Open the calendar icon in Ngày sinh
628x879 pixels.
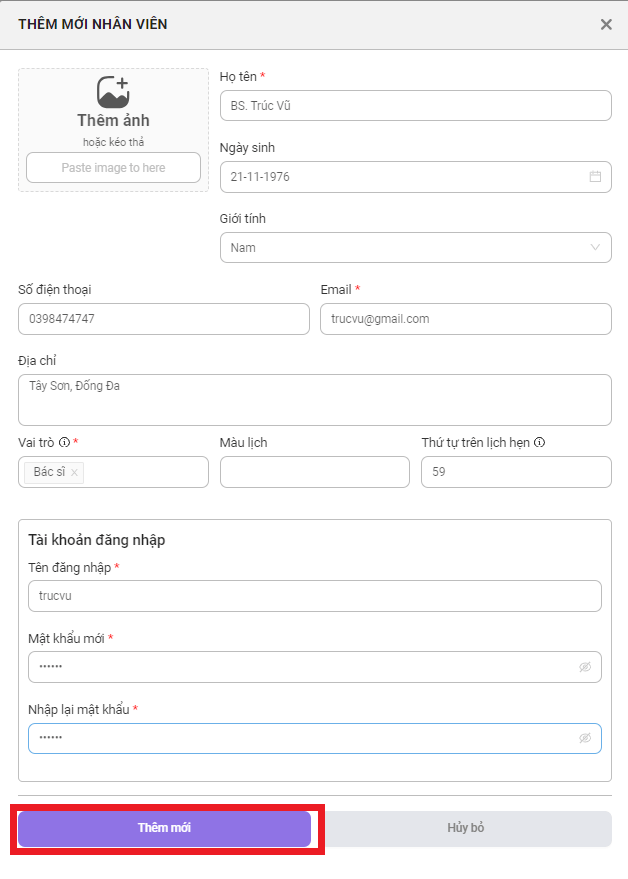click(x=595, y=177)
